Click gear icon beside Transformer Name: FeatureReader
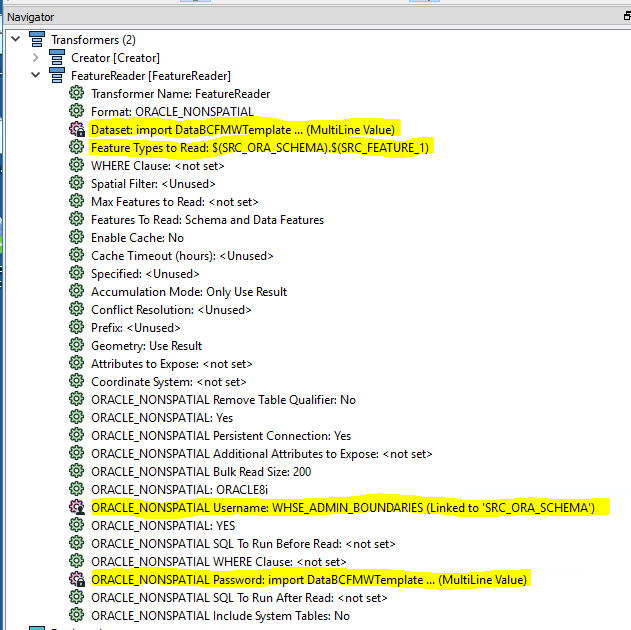The image size is (631, 630). pos(76,93)
